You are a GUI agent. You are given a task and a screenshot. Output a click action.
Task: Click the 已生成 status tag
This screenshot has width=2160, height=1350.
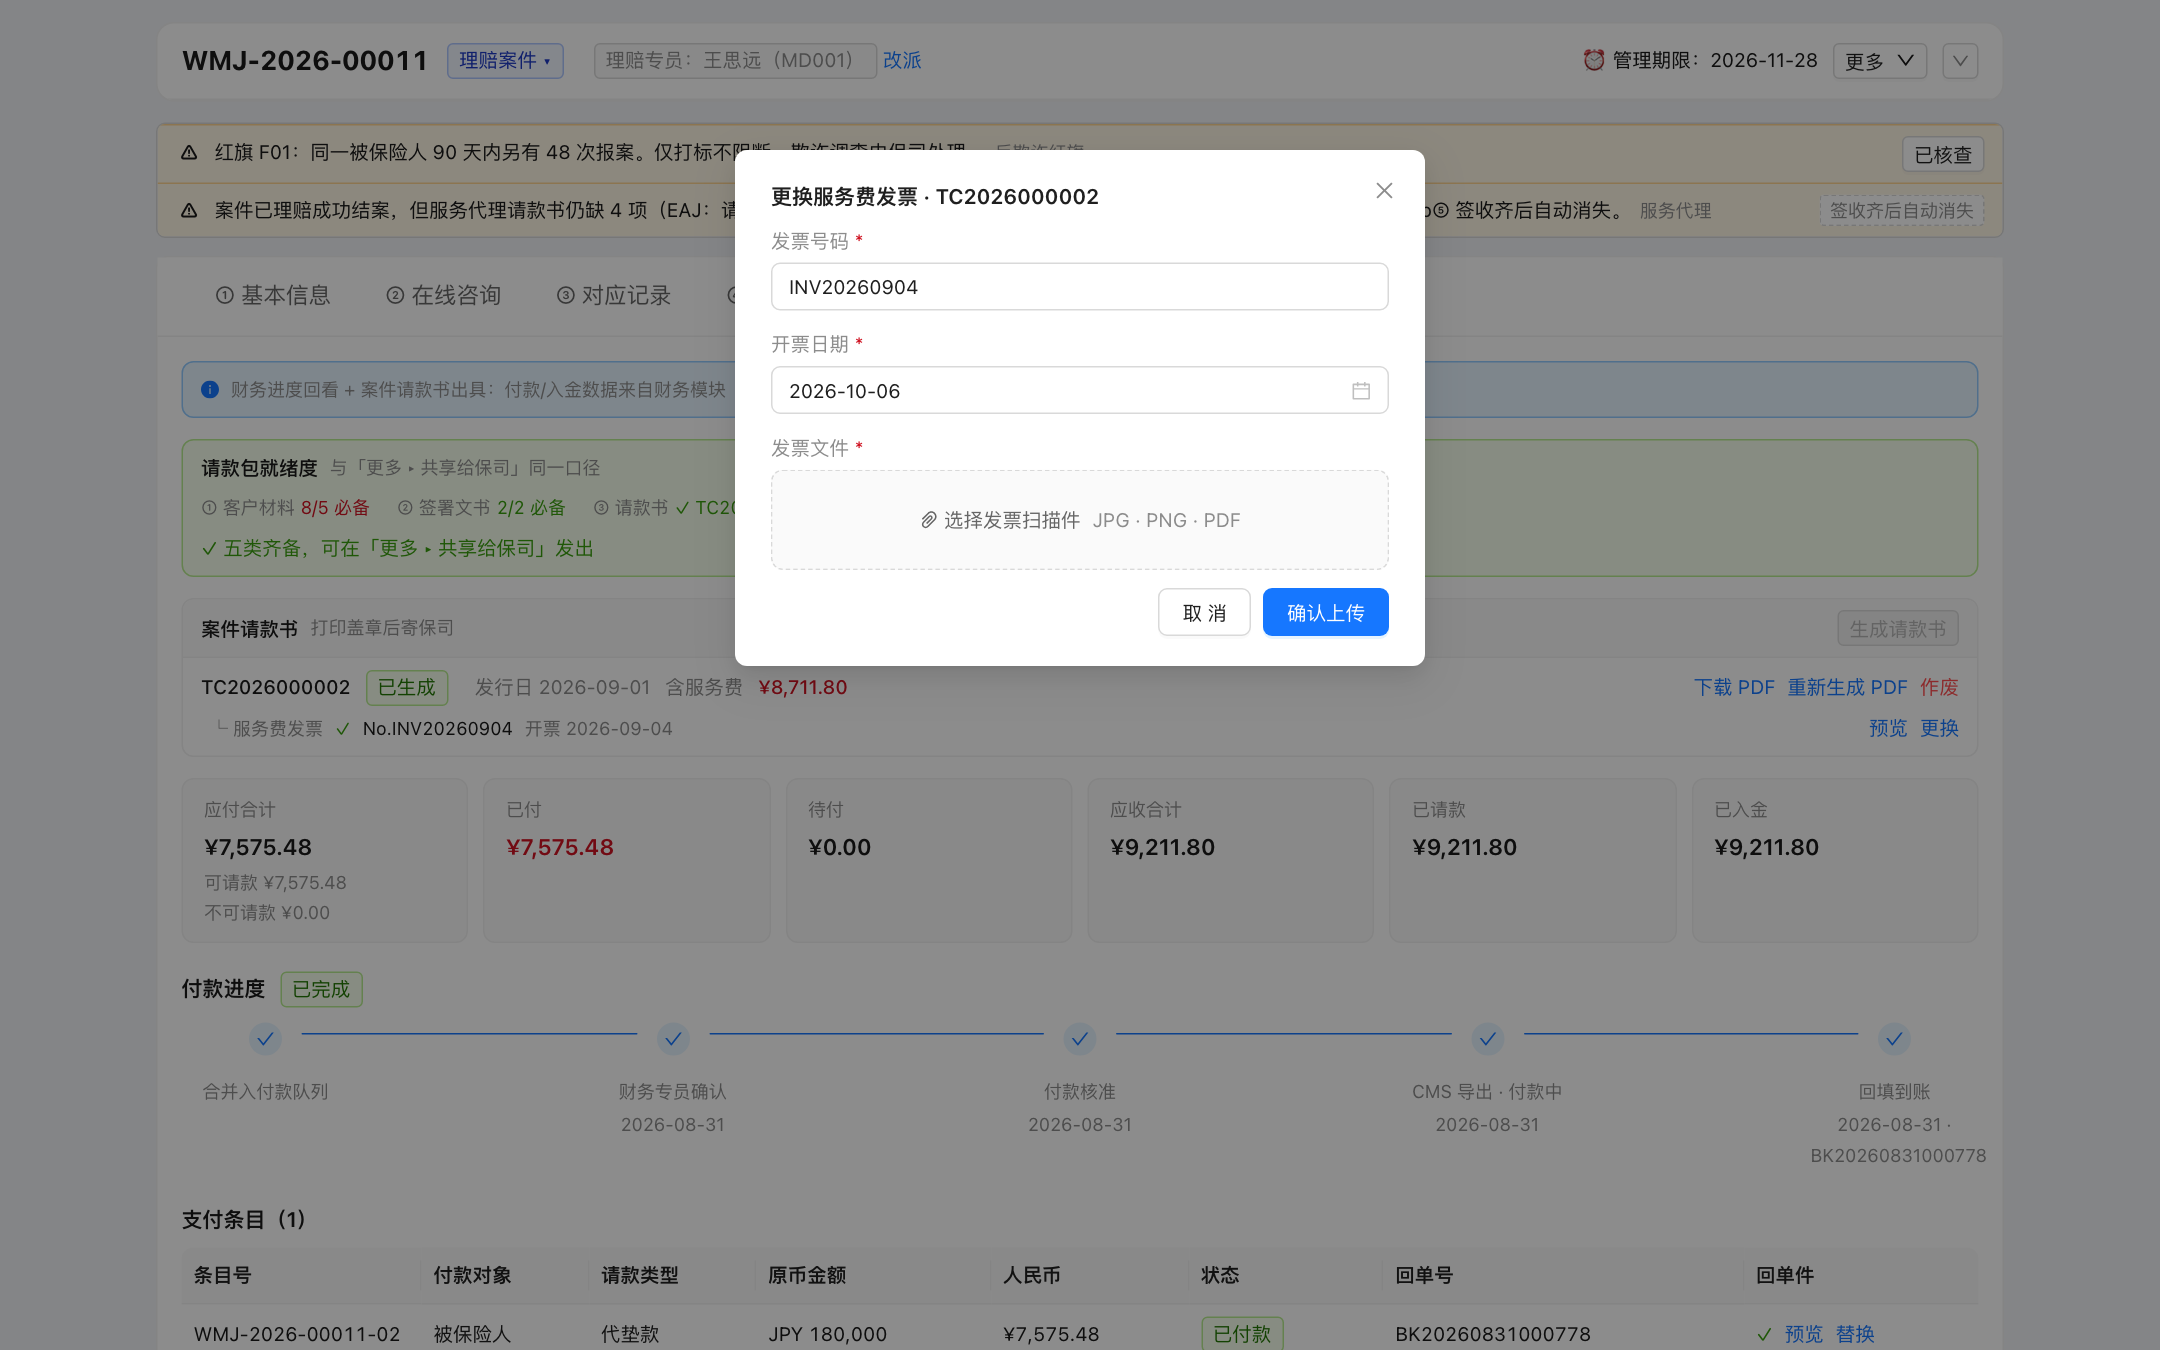coord(407,687)
